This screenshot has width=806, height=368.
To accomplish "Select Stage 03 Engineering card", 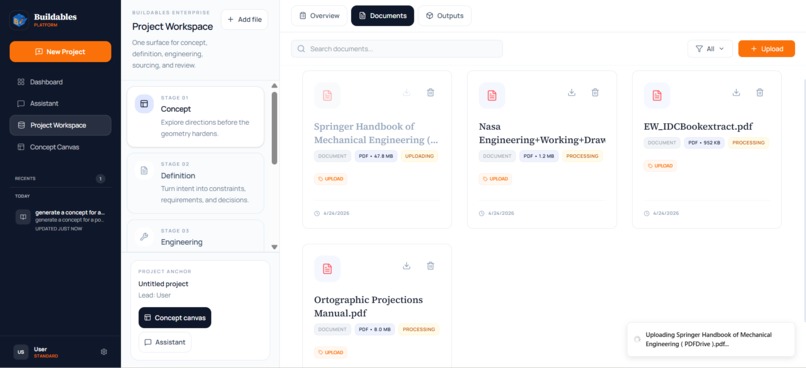I will pyautogui.click(x=195, y=236).
